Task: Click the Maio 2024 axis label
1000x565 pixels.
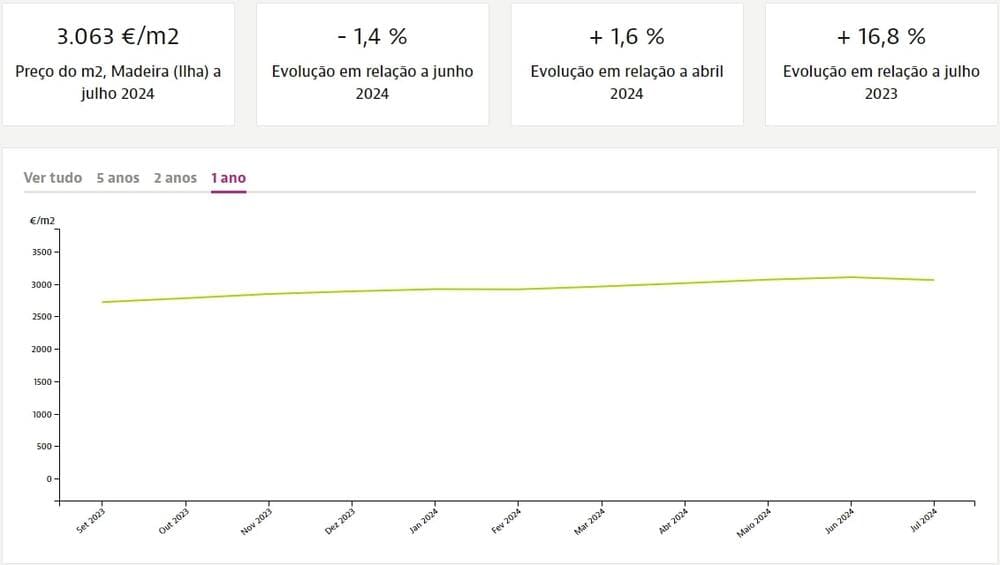Action: coord(755,523)
